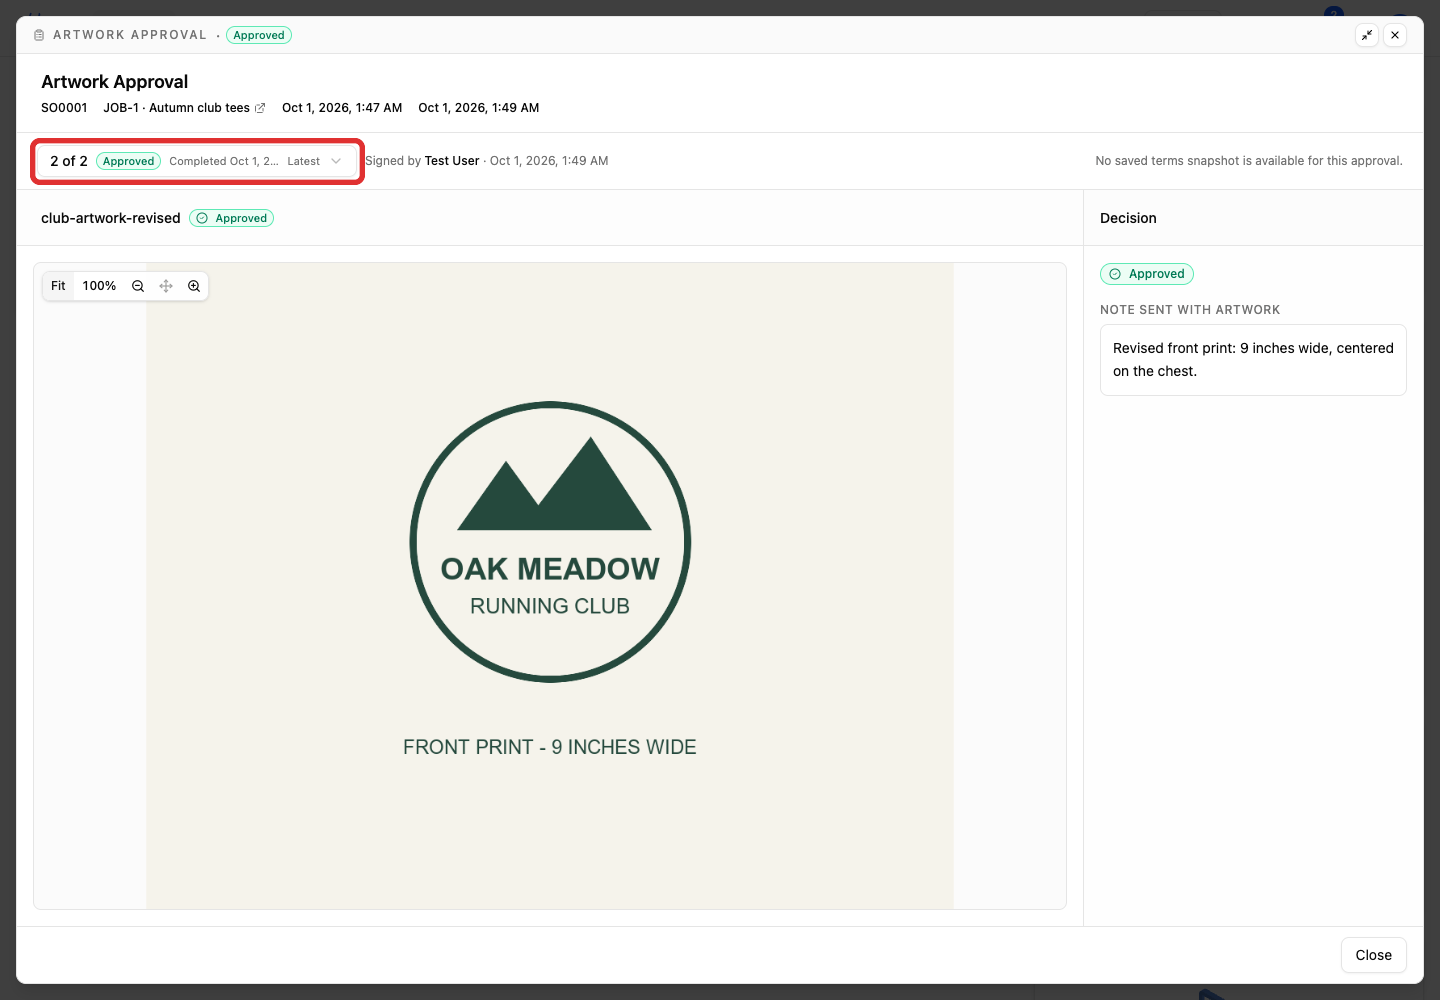
Task: Click the 'Decision' panel heading
Action: point(1128,218)
